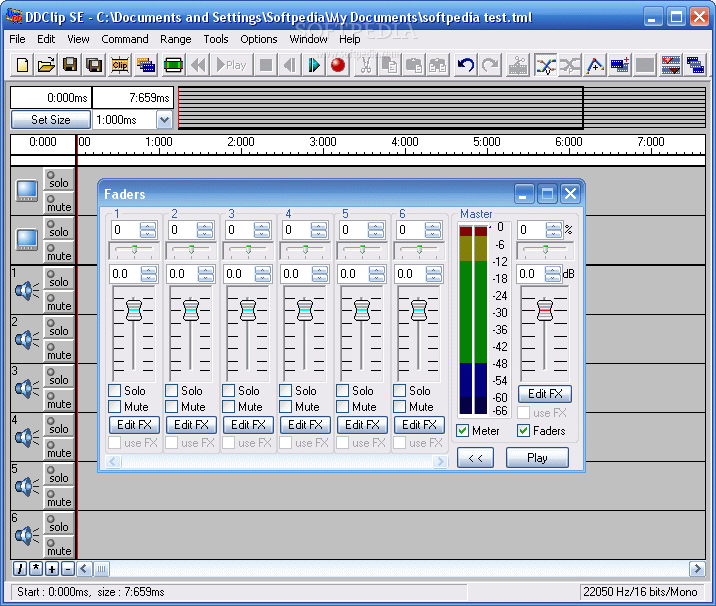
Task: Open the Range menu
Action: [x=175, y=39]
